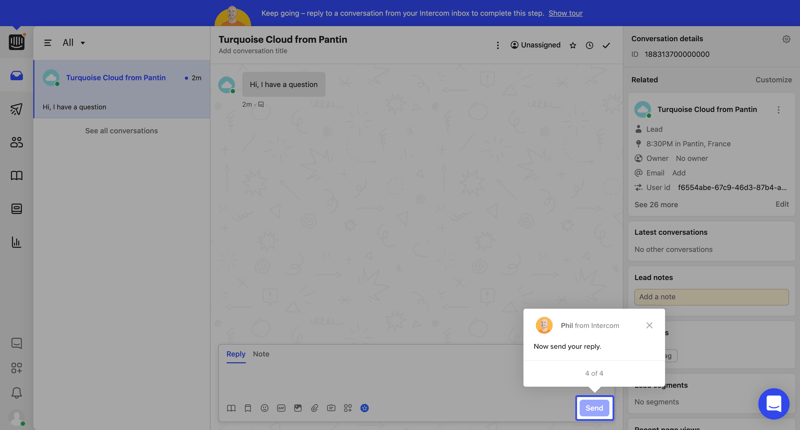Screen dimensions: 800x430
Task: Click the tour mascot avatar in banner
Action: pyautogui.click(x=233, y=16)
